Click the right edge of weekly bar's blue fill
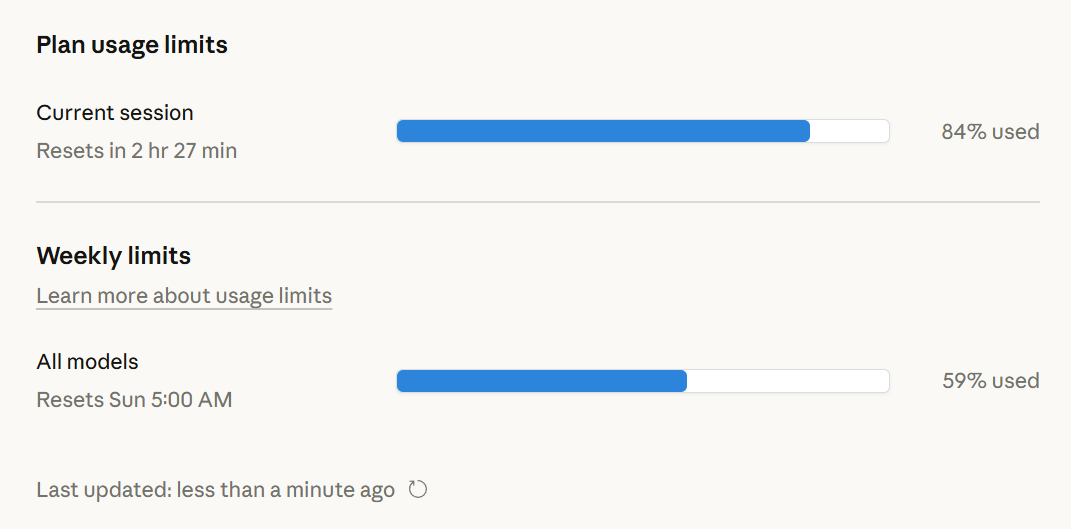Viewport: 1071px width, 529px height. [x=683, y=381]
